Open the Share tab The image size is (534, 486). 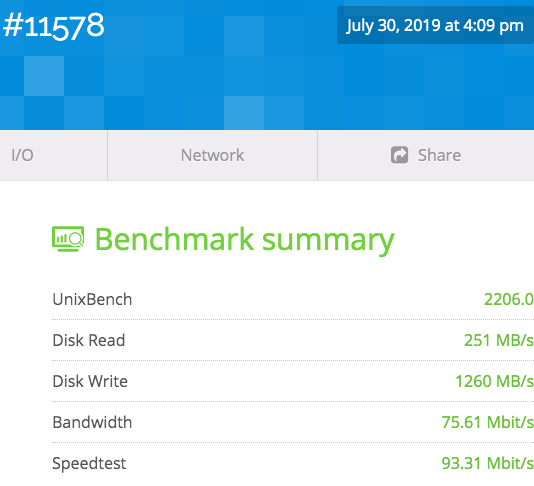(x=426, y=155)
